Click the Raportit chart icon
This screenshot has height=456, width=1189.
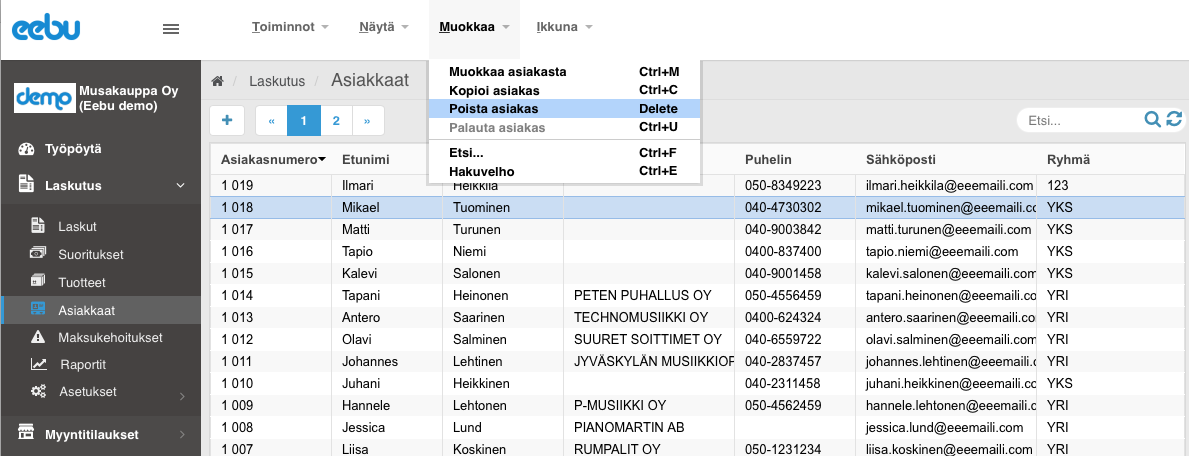point(38,364)
